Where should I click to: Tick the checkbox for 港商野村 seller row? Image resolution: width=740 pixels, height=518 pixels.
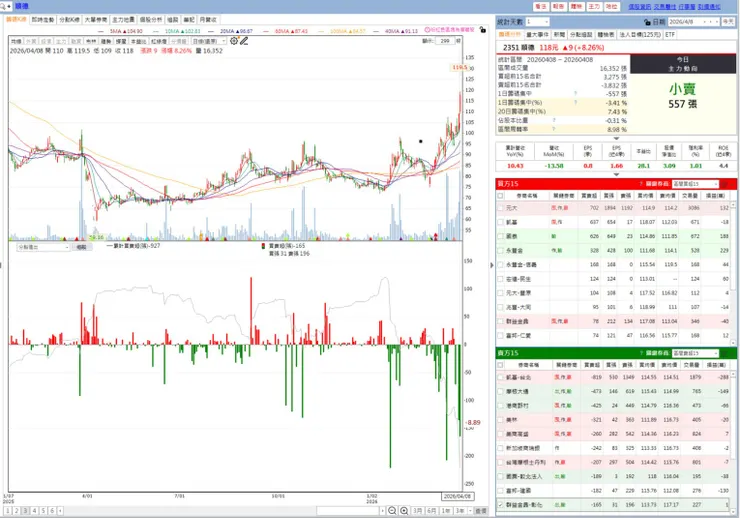[x=500, y=405]
